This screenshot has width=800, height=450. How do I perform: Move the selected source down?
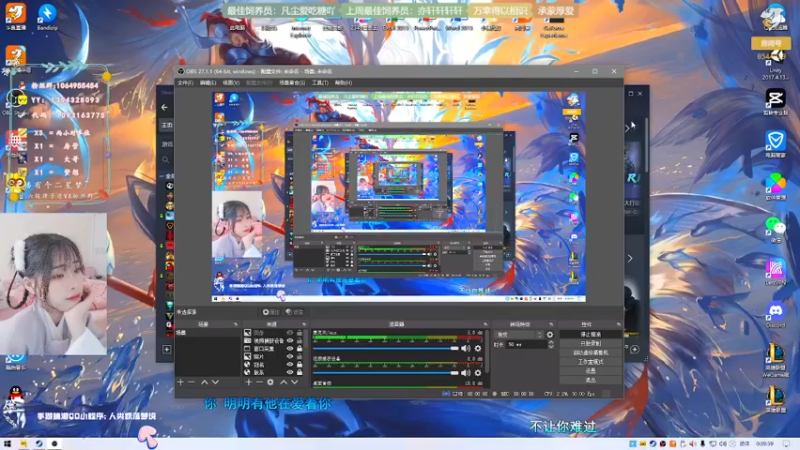(x=294, y=382)
